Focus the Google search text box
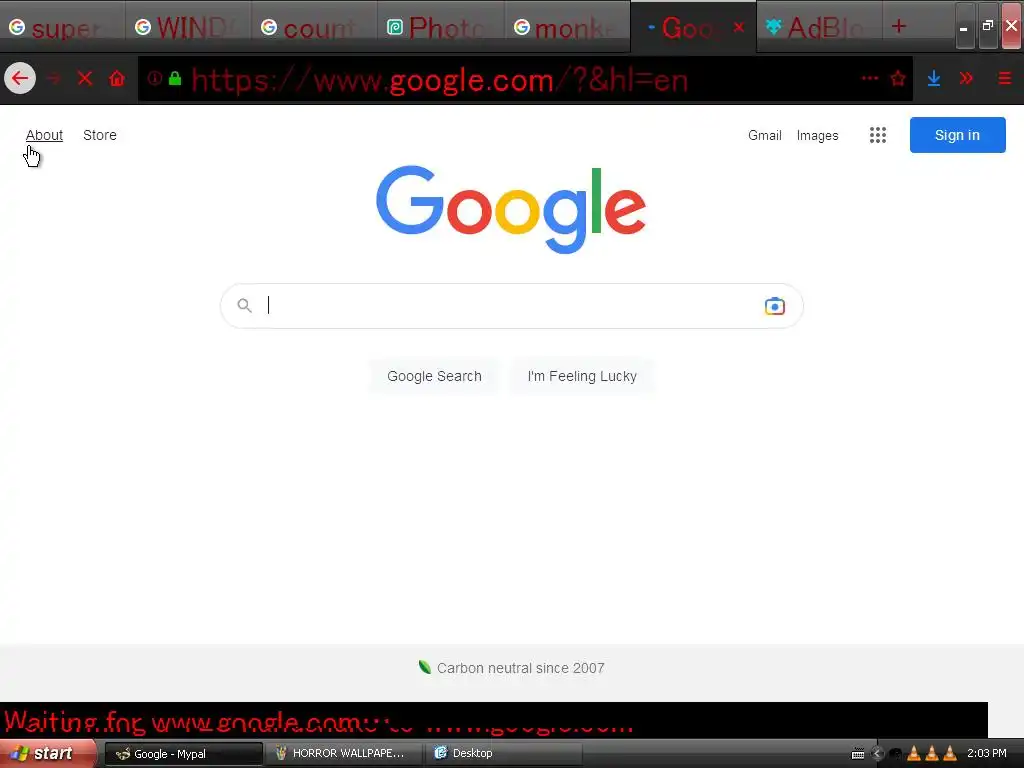 click(x=512, y=306)
